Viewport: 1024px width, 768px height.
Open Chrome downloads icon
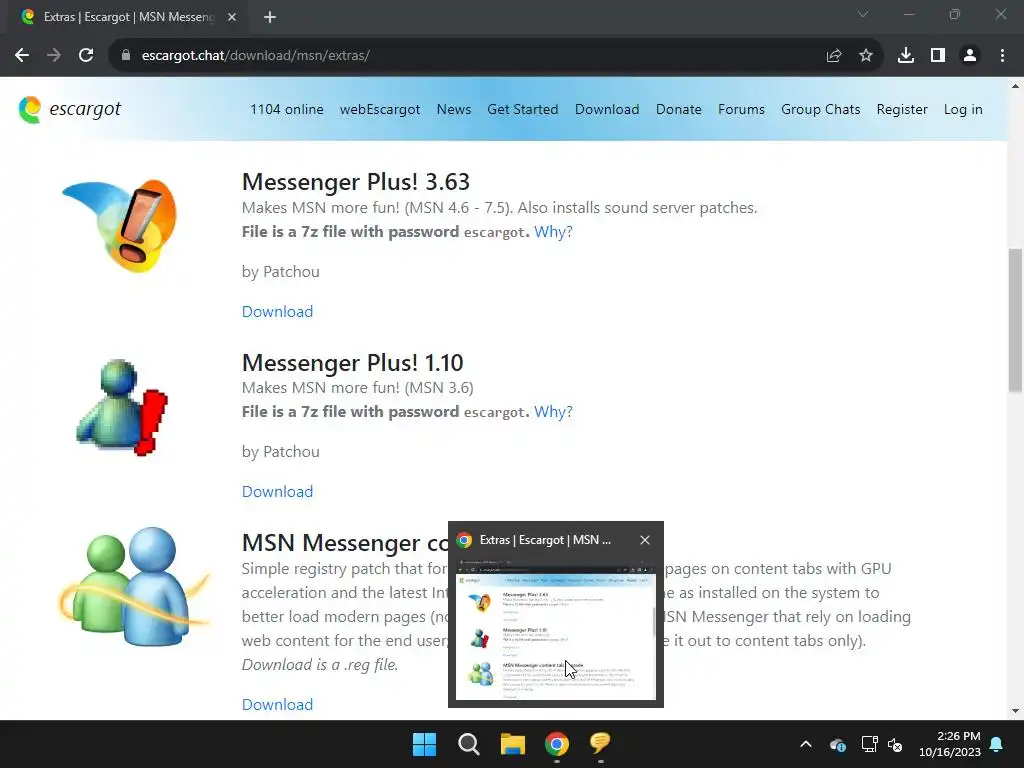click(x=906, y=56)
